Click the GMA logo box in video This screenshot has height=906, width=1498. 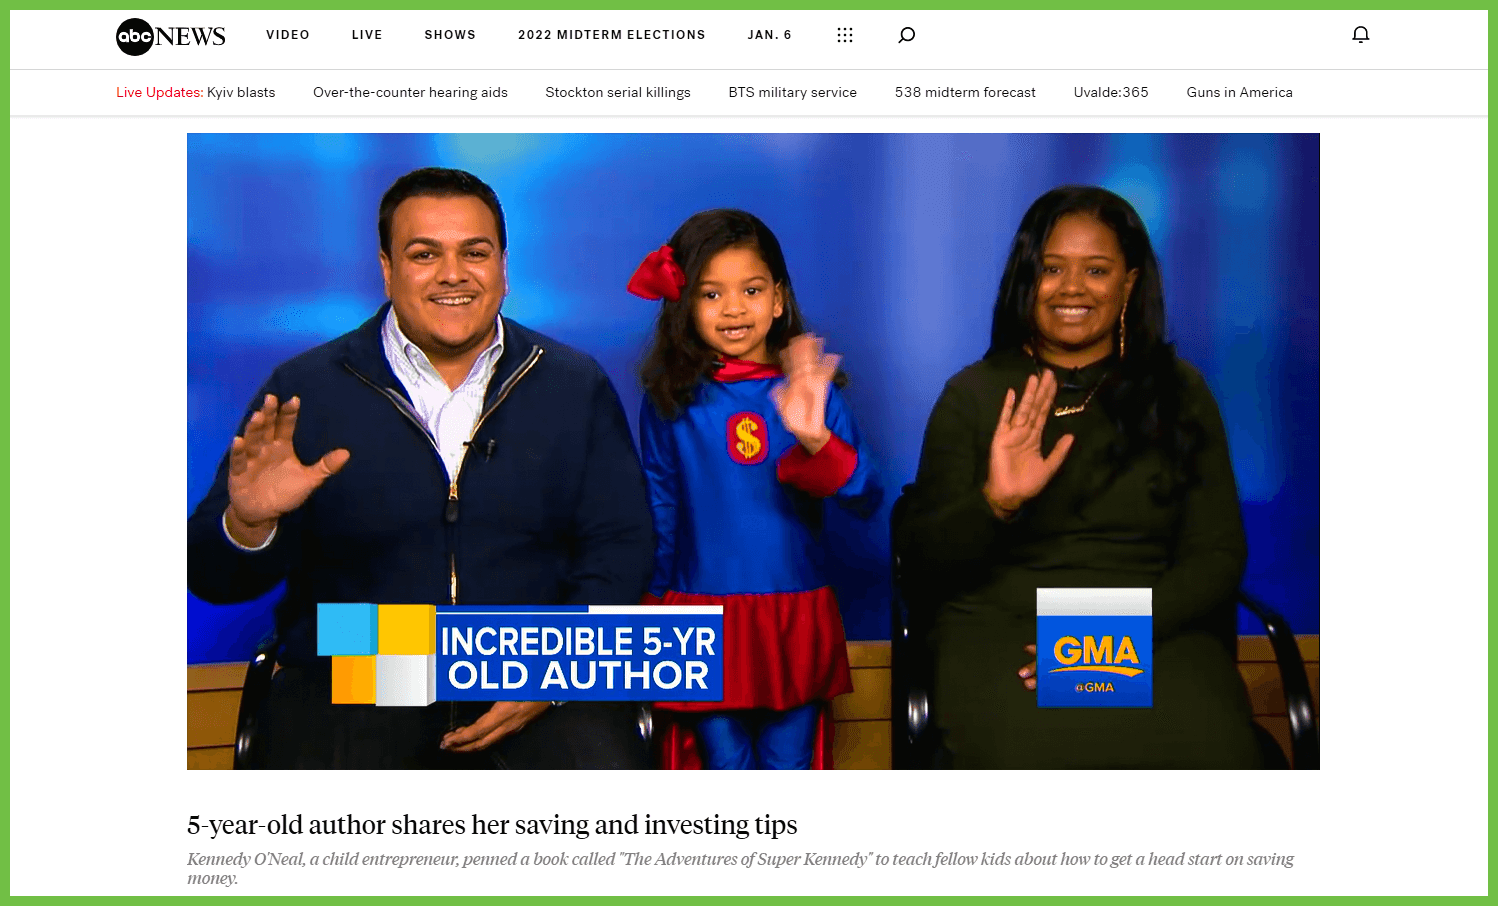(1094, 647)
